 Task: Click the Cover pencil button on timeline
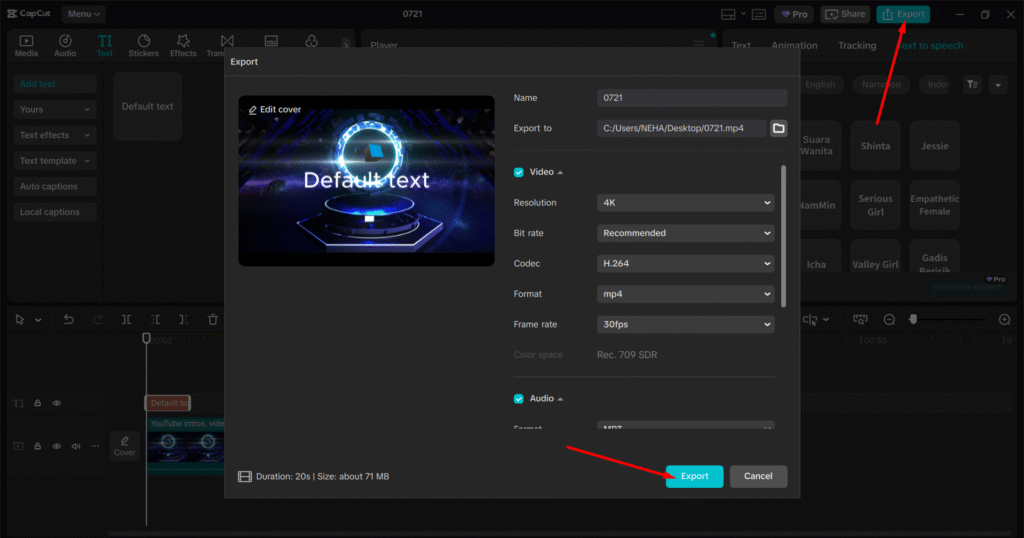pos(124,445)
